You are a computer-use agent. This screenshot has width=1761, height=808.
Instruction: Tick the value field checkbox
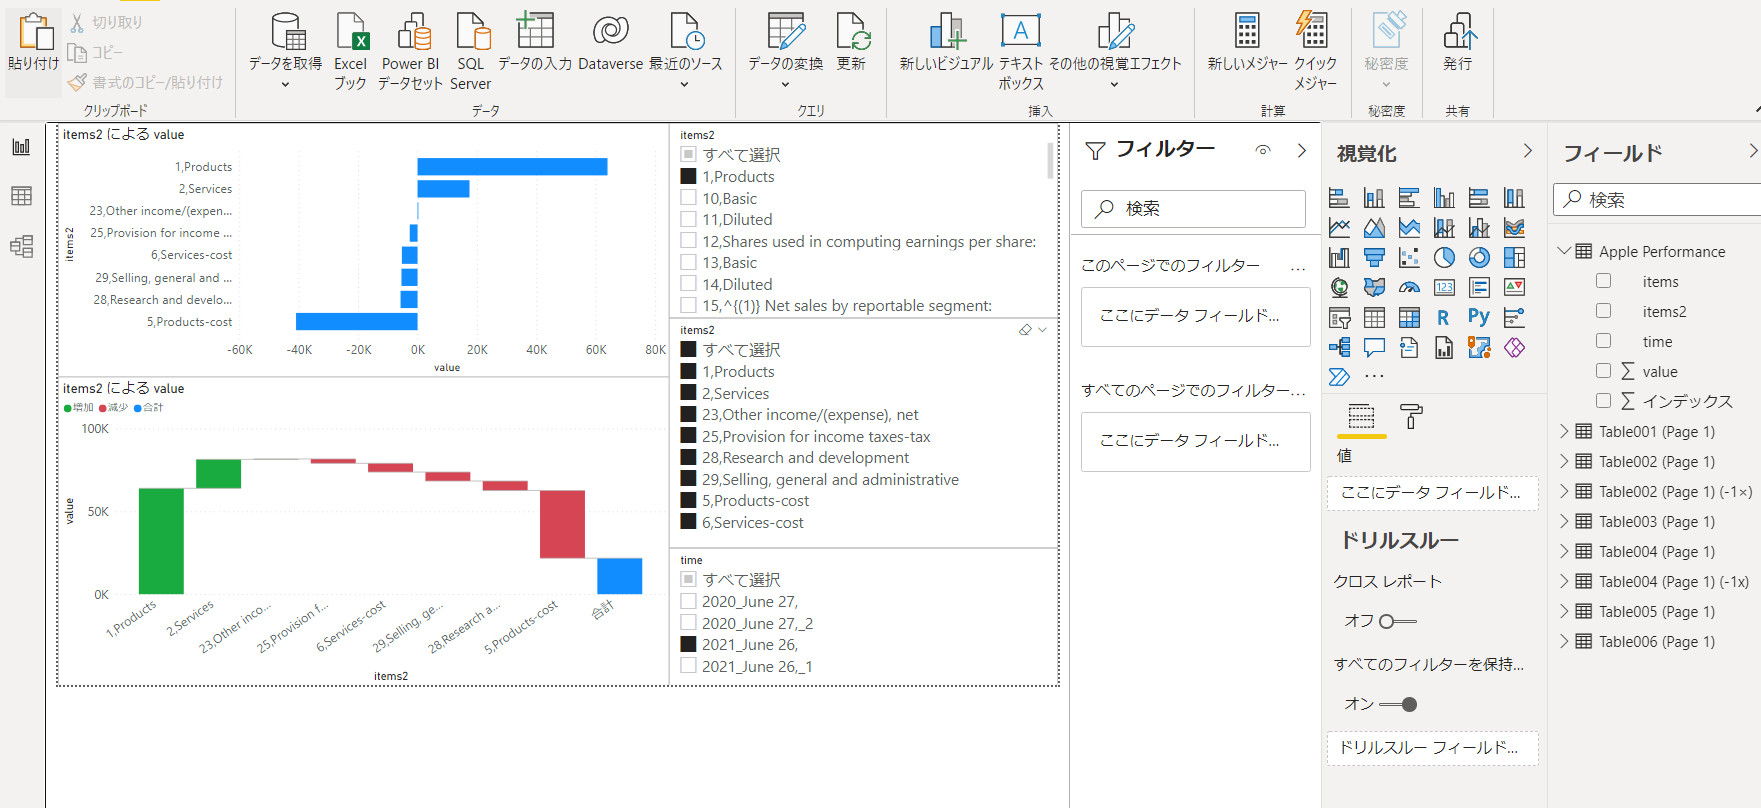point(1603,371)
